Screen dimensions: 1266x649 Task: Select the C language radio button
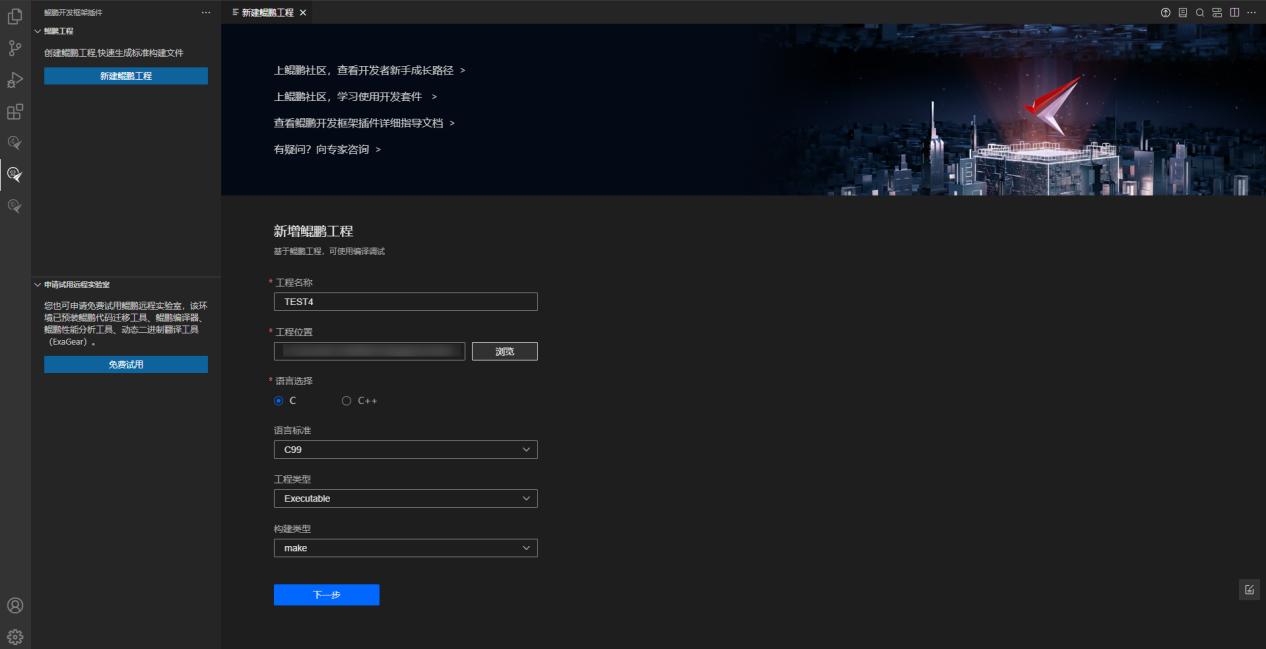(x=279, y=400)
